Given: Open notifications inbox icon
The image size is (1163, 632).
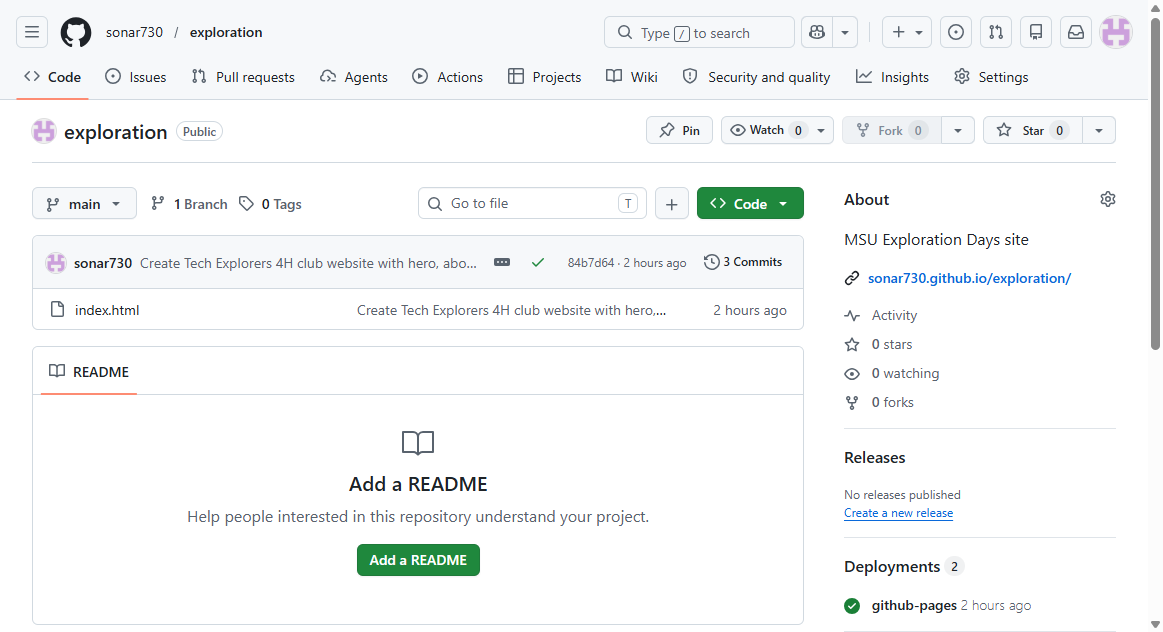Looking at the screenshot, I should [x=1076, y=32].
